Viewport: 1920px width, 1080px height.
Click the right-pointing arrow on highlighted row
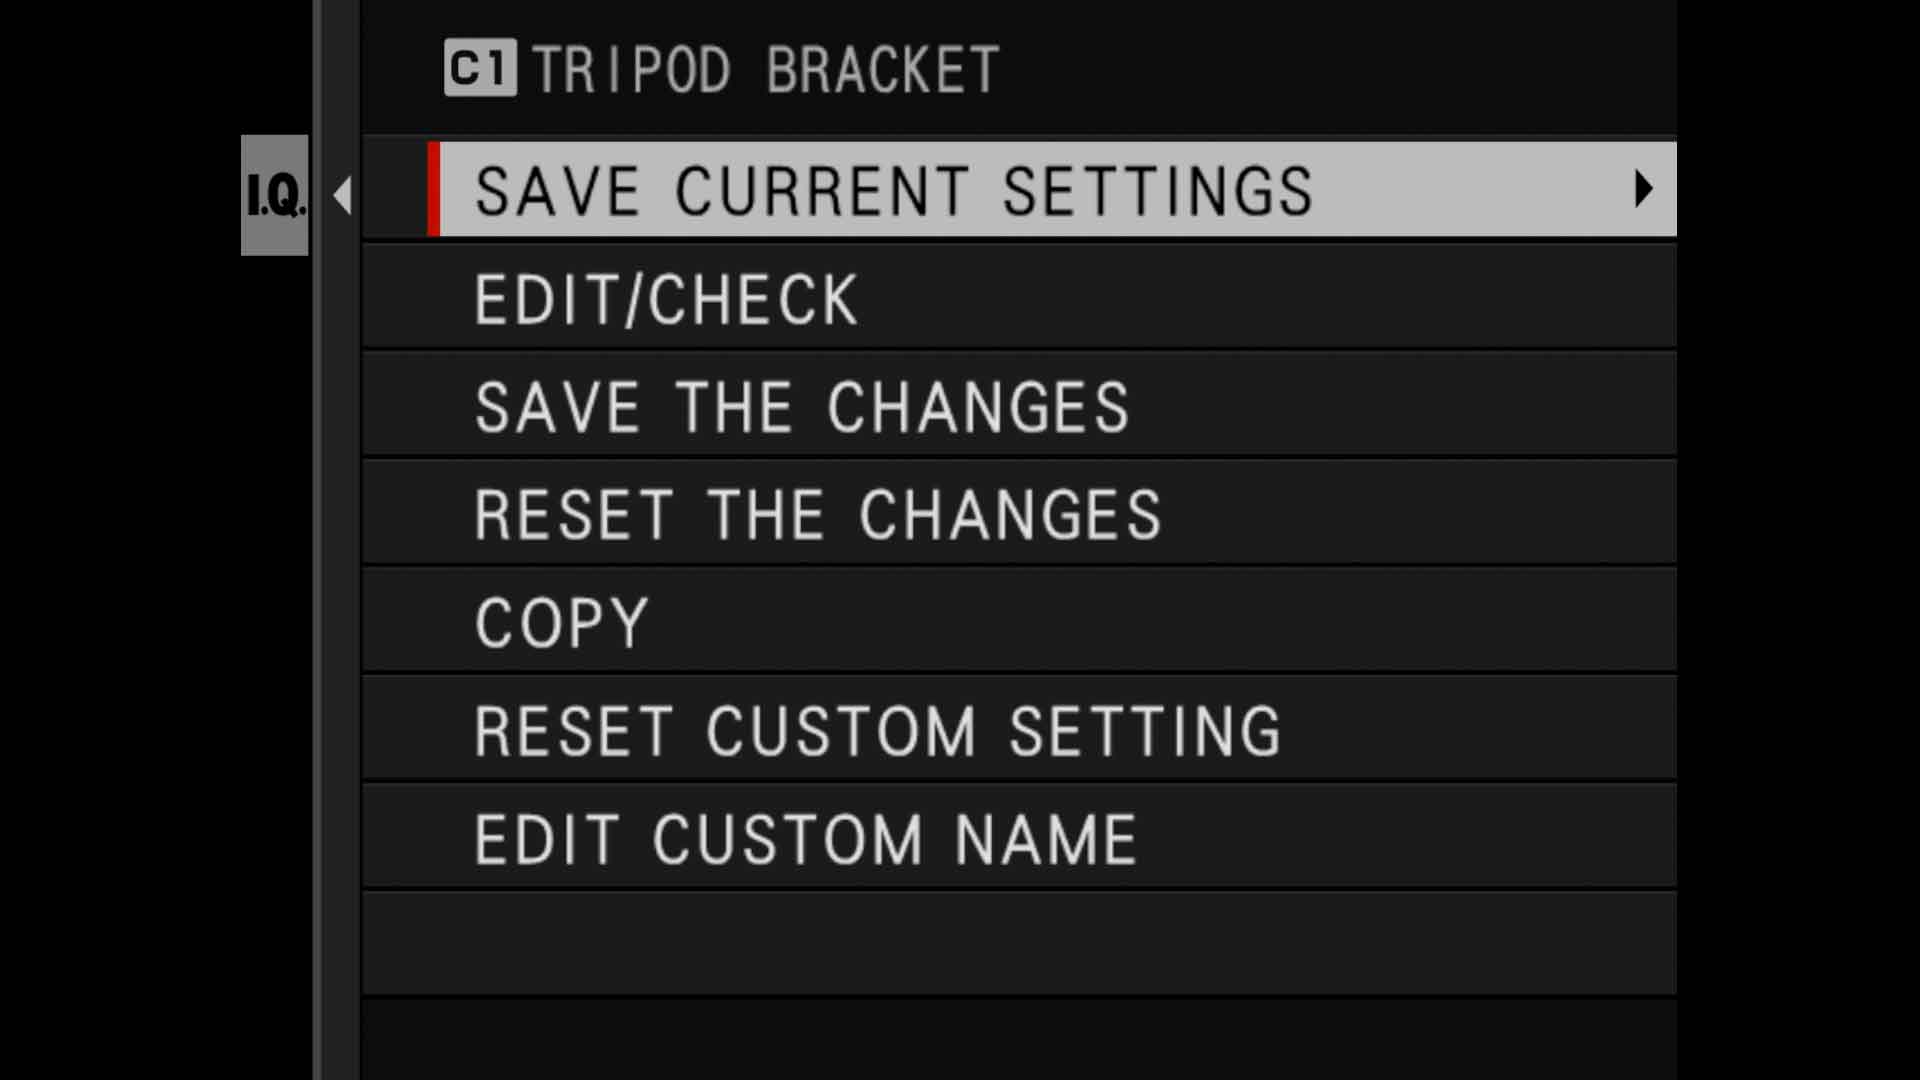[x=1643, y=190]
